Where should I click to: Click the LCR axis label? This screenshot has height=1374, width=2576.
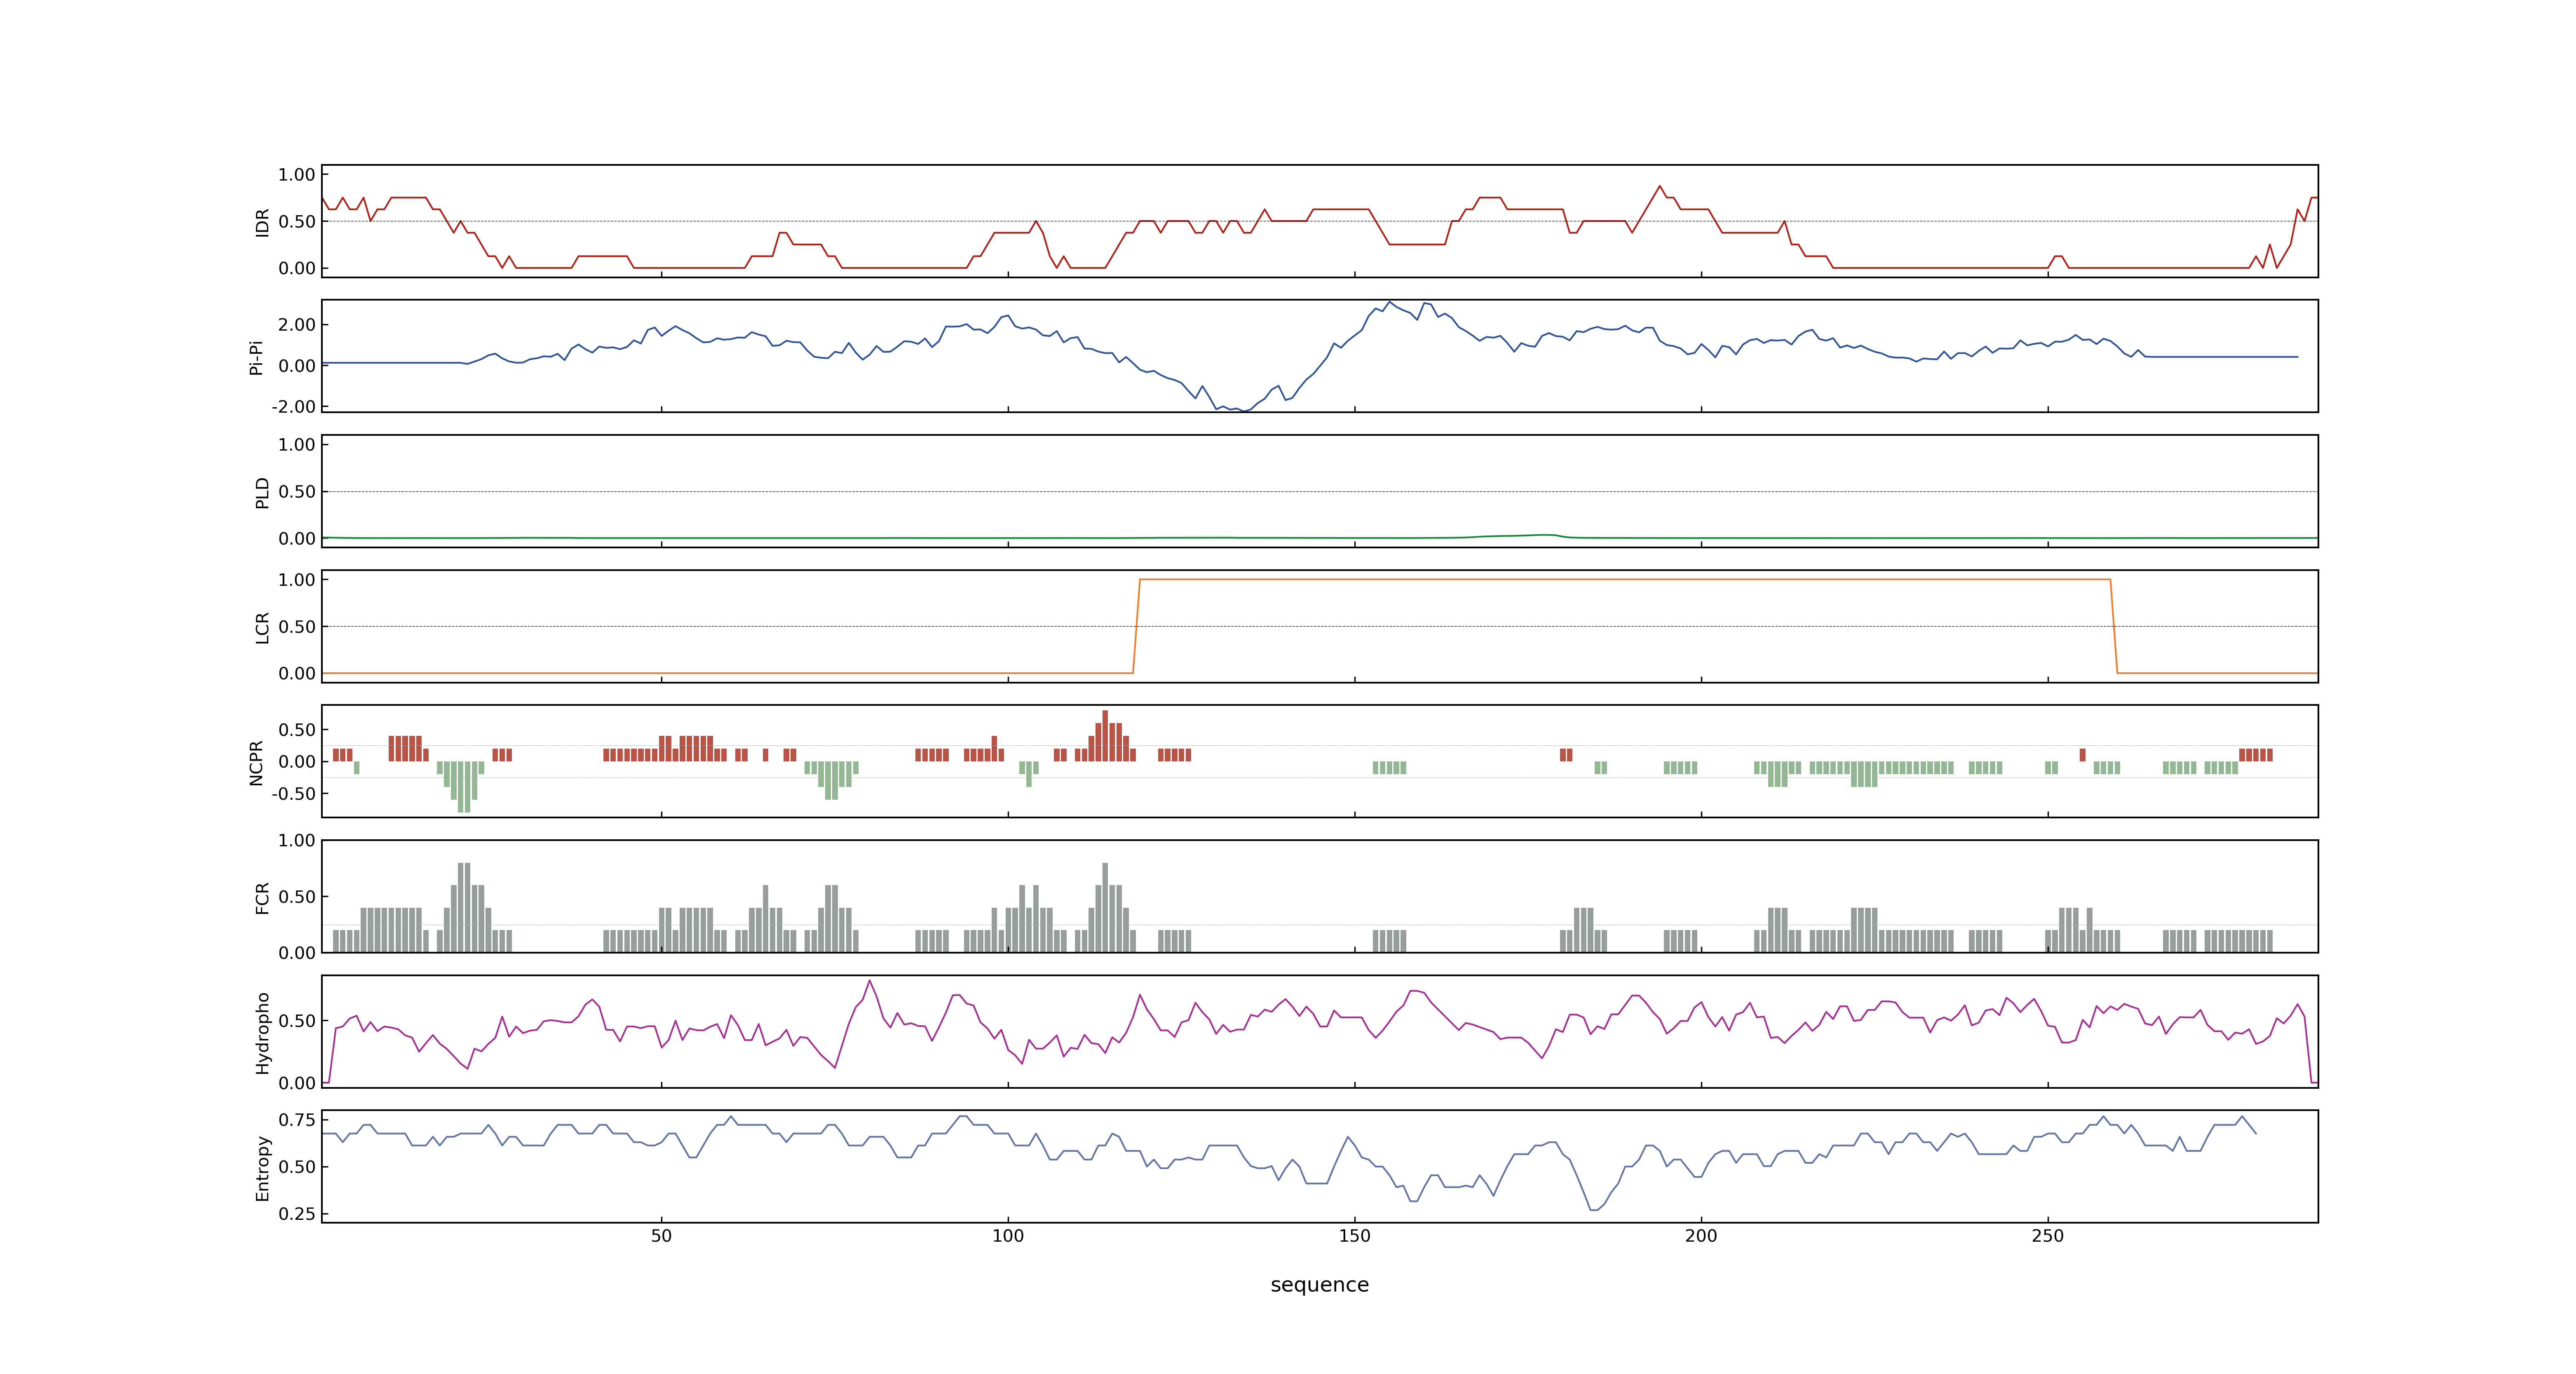[262, 628]
